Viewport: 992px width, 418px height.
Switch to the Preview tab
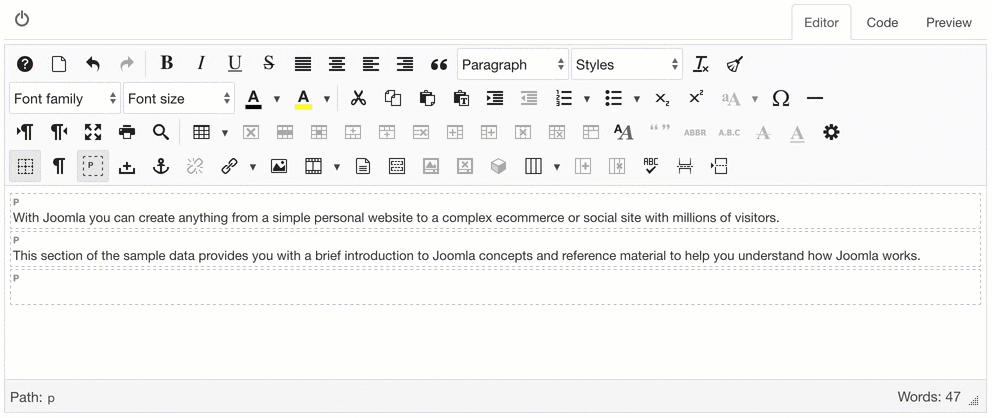point(948,23)
